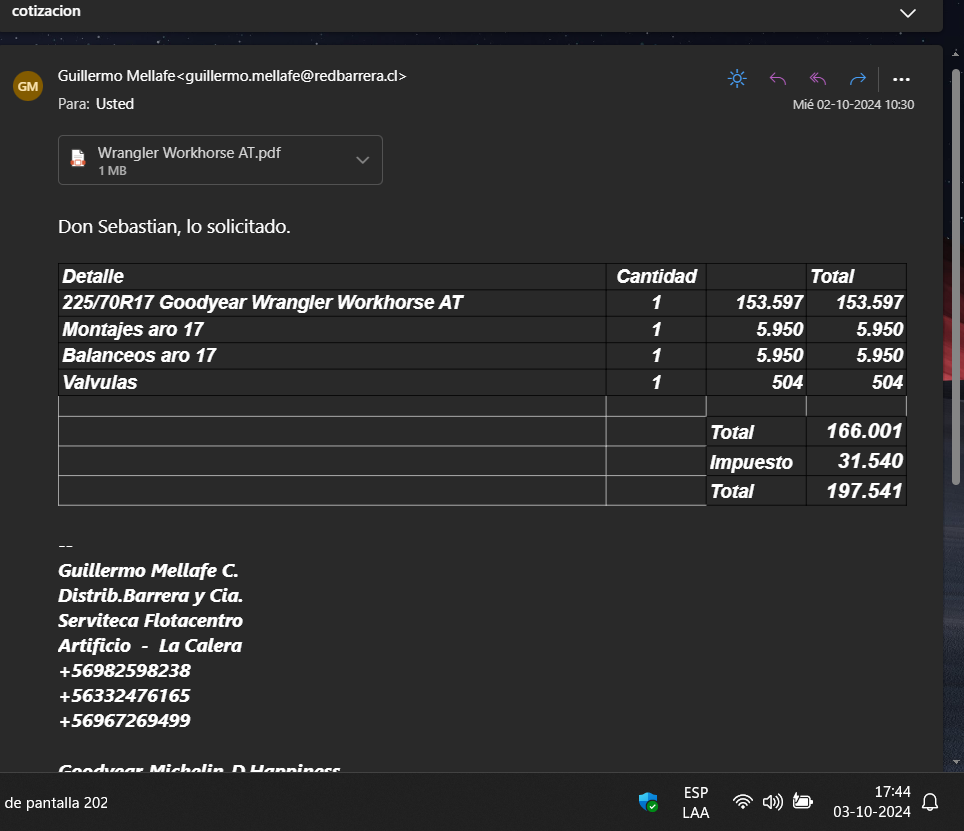Click the Para: Usted recipient line
Image resolution: width=964 pixels, height=831 pixels.
click(96, 104)
